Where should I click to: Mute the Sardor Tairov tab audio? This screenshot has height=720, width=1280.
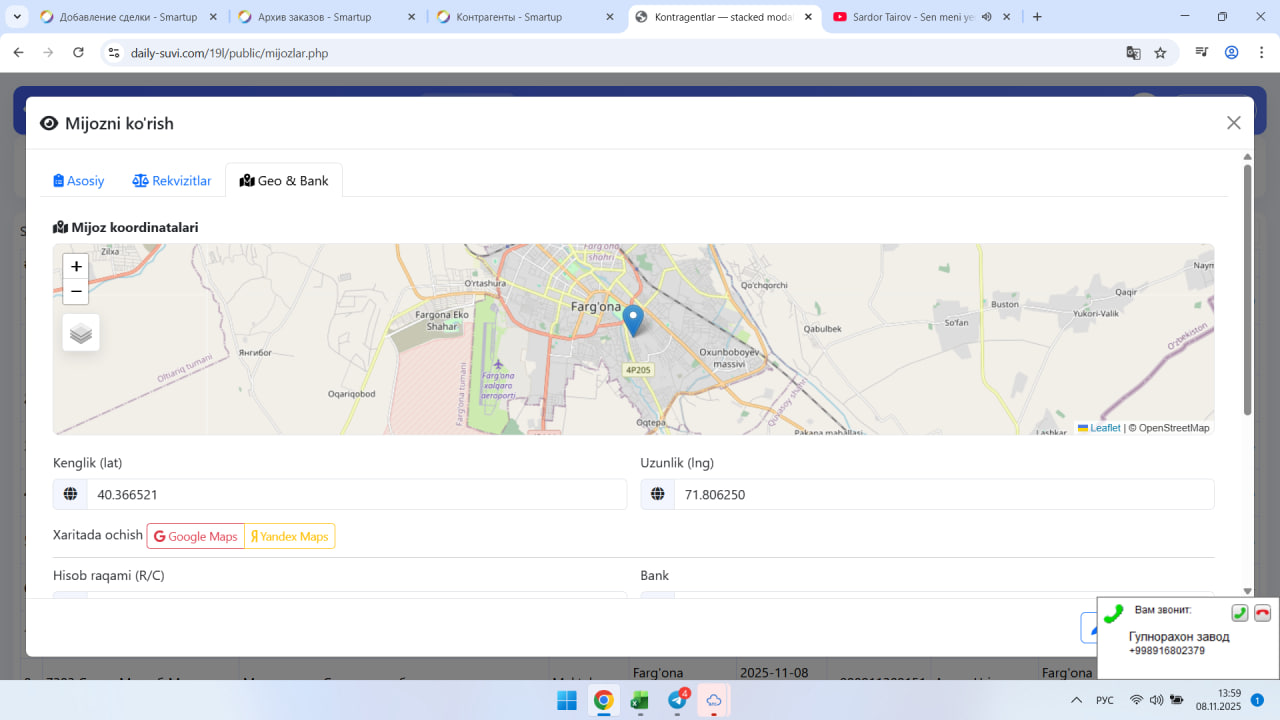(x=986, y=17)
